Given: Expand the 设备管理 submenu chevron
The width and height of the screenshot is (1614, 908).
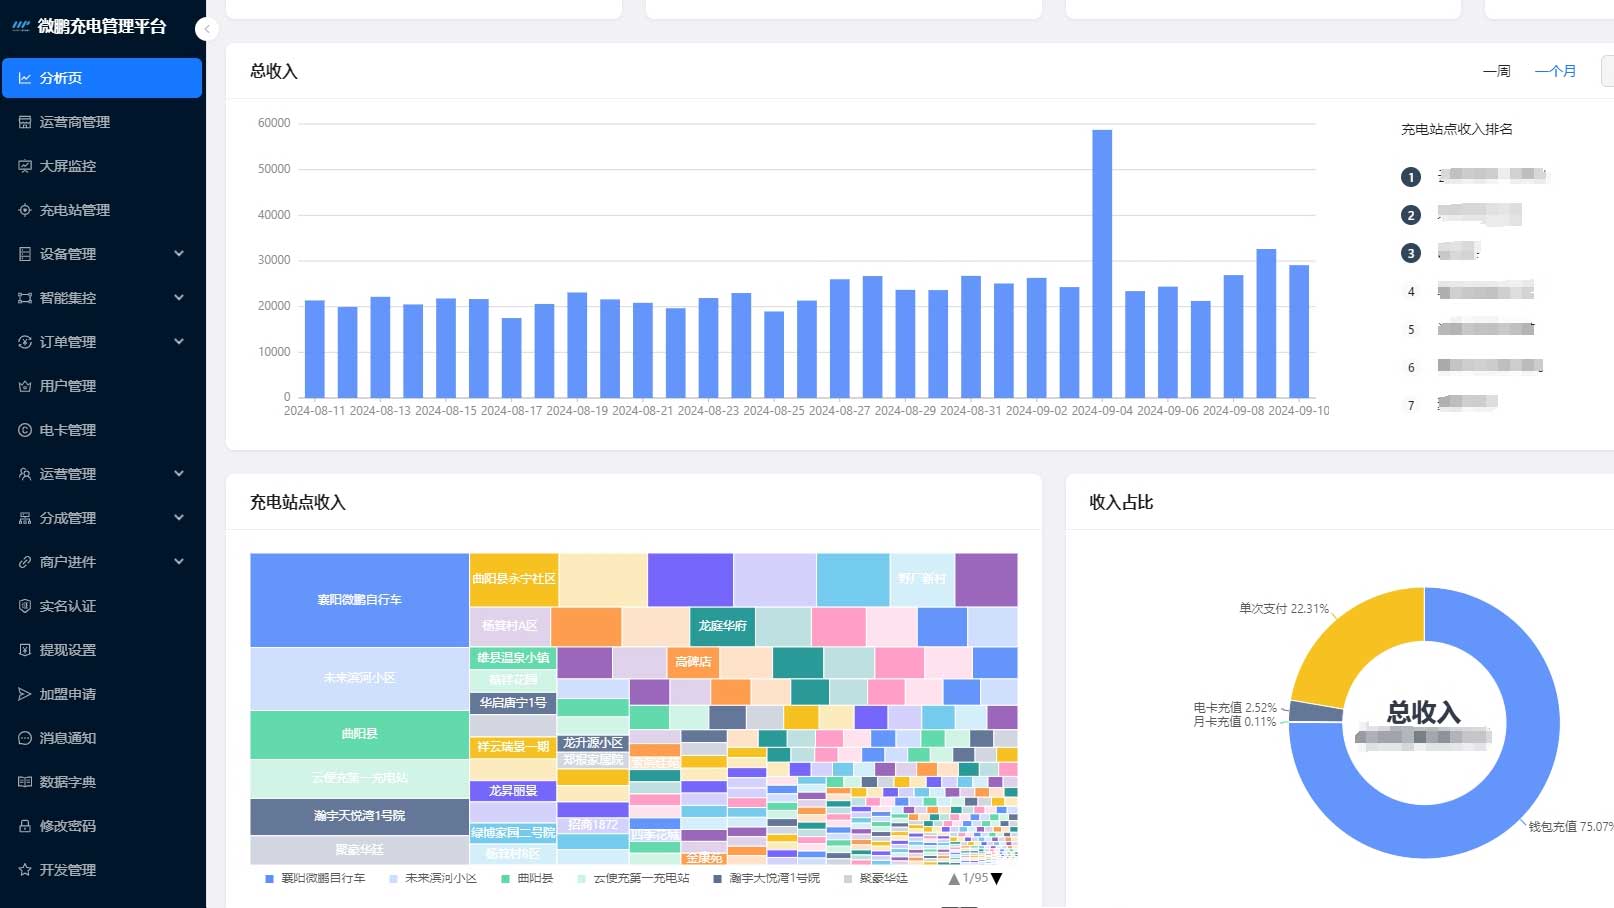Looking at the screenshot, I should (x=179, y=254).
